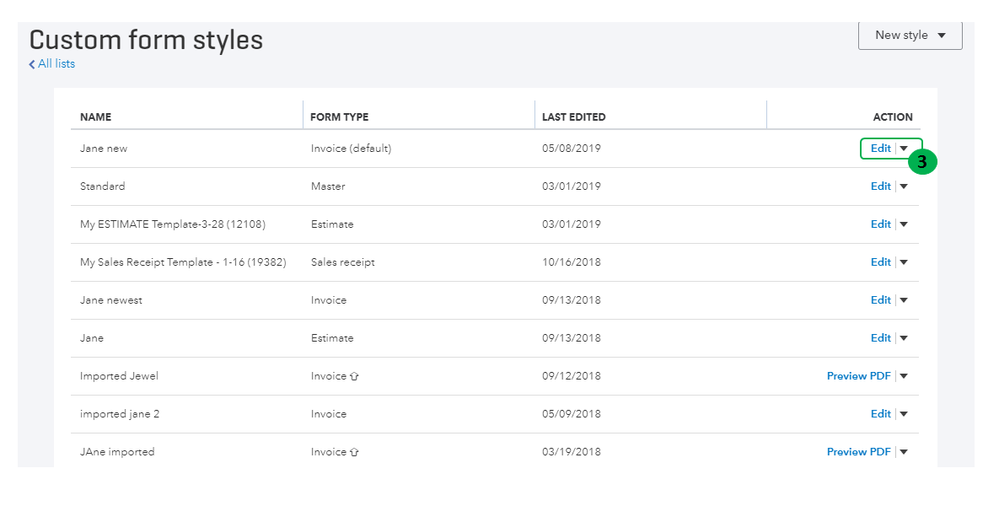Open action dropdown arrow for Standard row

click(904, 186)
